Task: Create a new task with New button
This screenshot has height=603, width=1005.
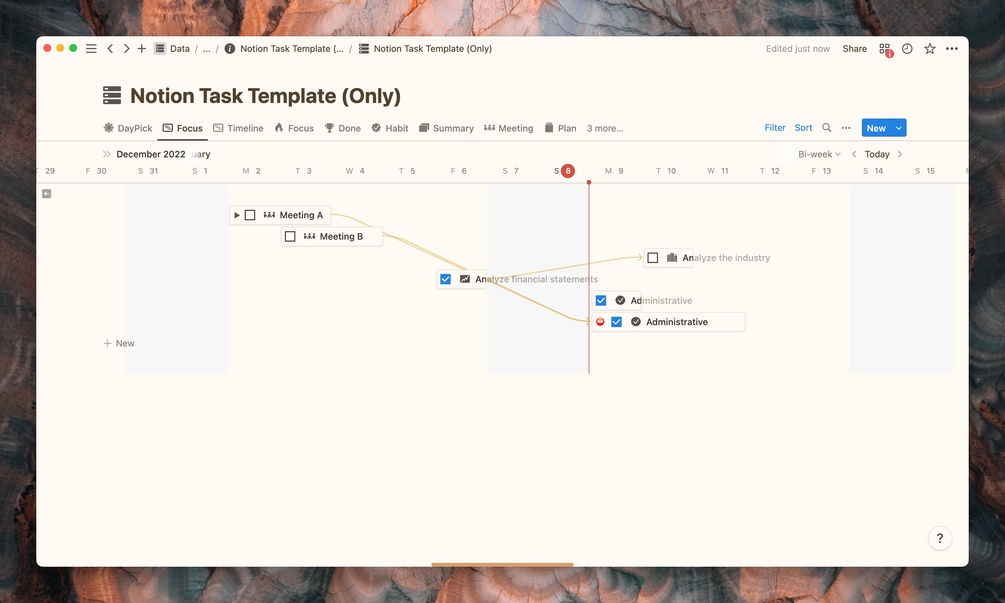Action: [x=876, y=128]
